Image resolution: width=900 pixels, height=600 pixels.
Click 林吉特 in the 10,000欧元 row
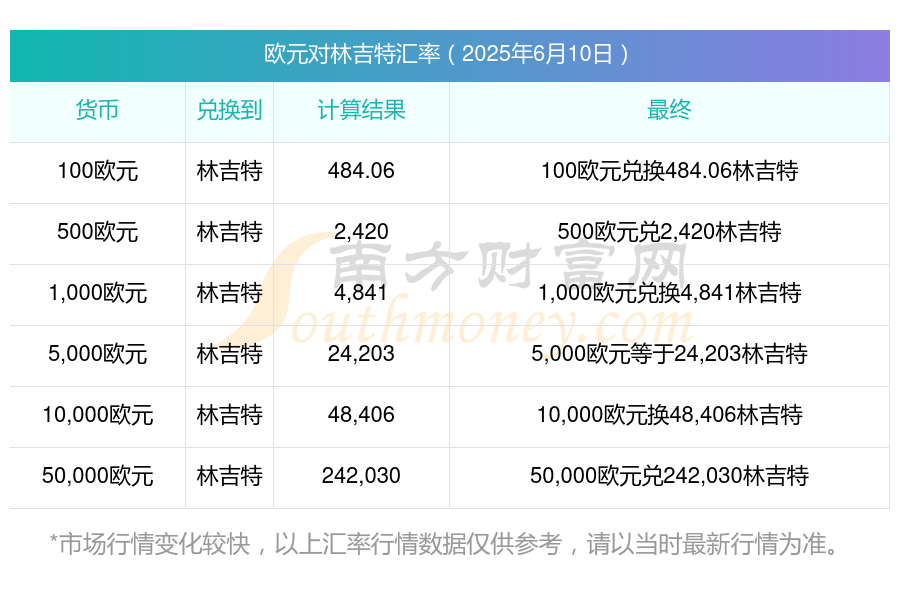pyautogui.click(x=229, y=415)
